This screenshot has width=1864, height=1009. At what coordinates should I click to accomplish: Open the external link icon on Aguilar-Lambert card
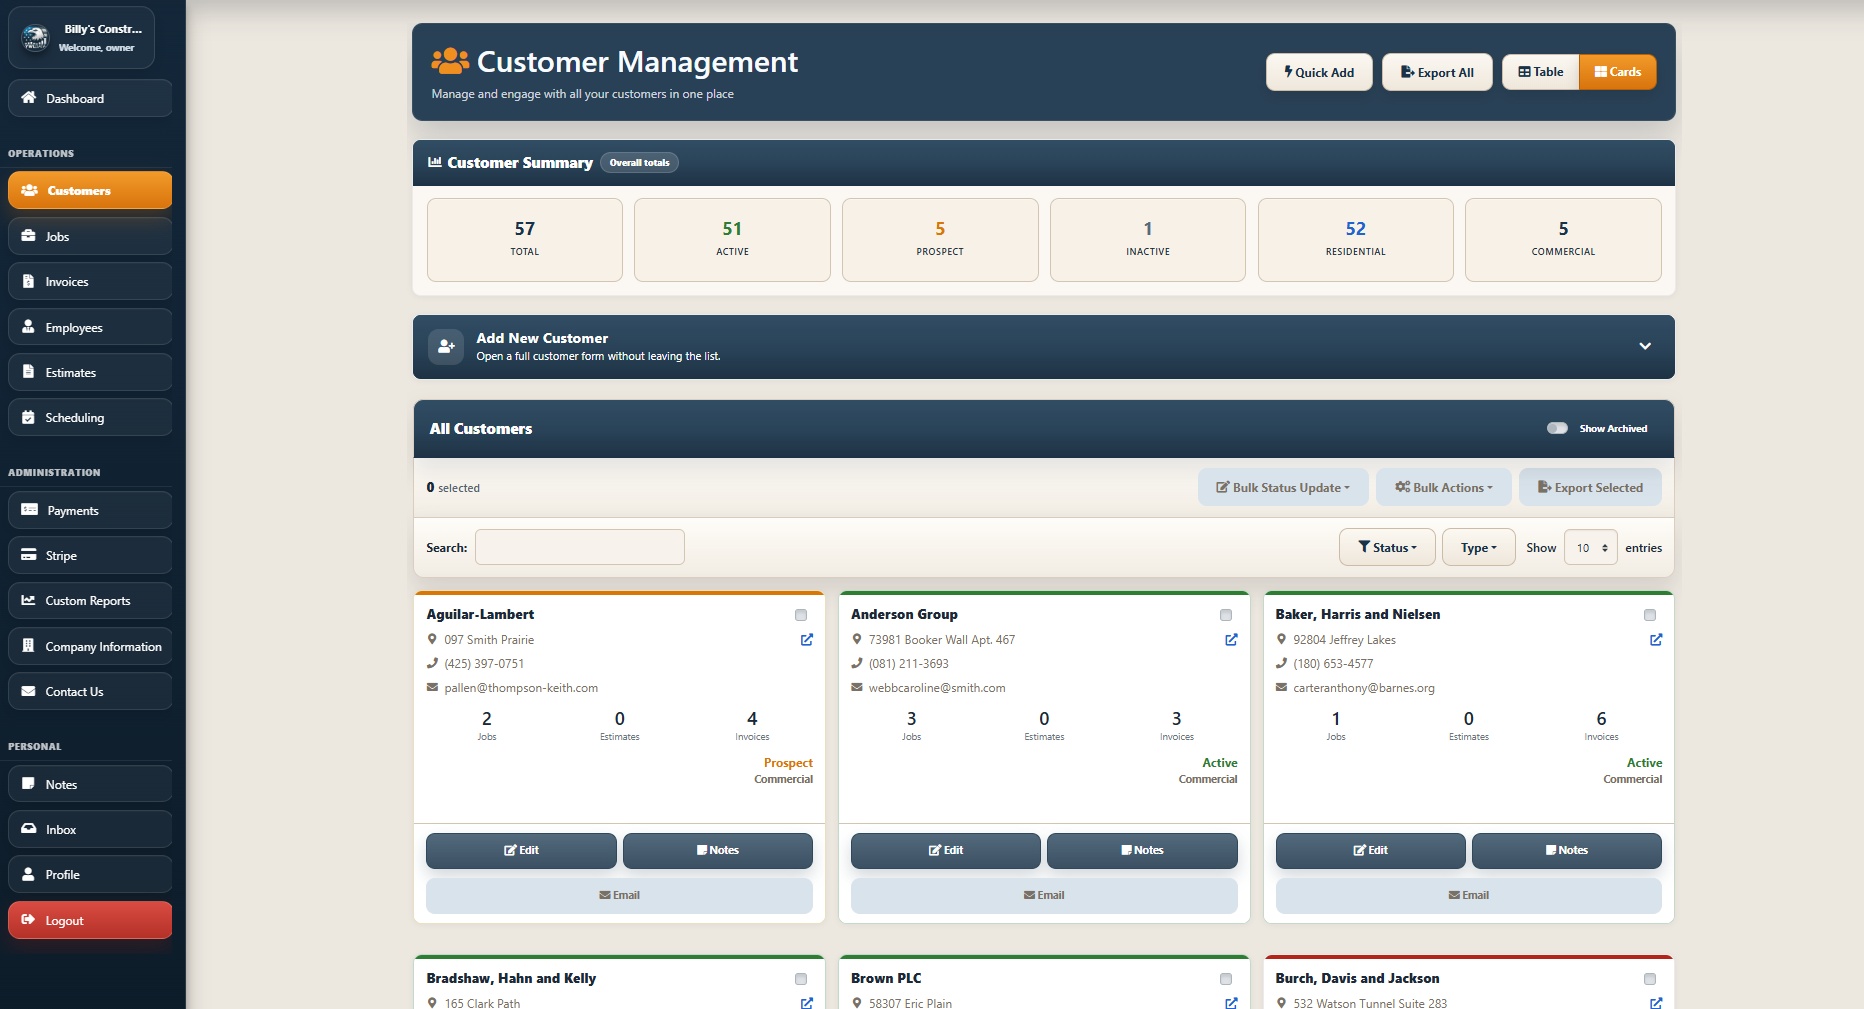pyautogui.click(x=806, y=640)
